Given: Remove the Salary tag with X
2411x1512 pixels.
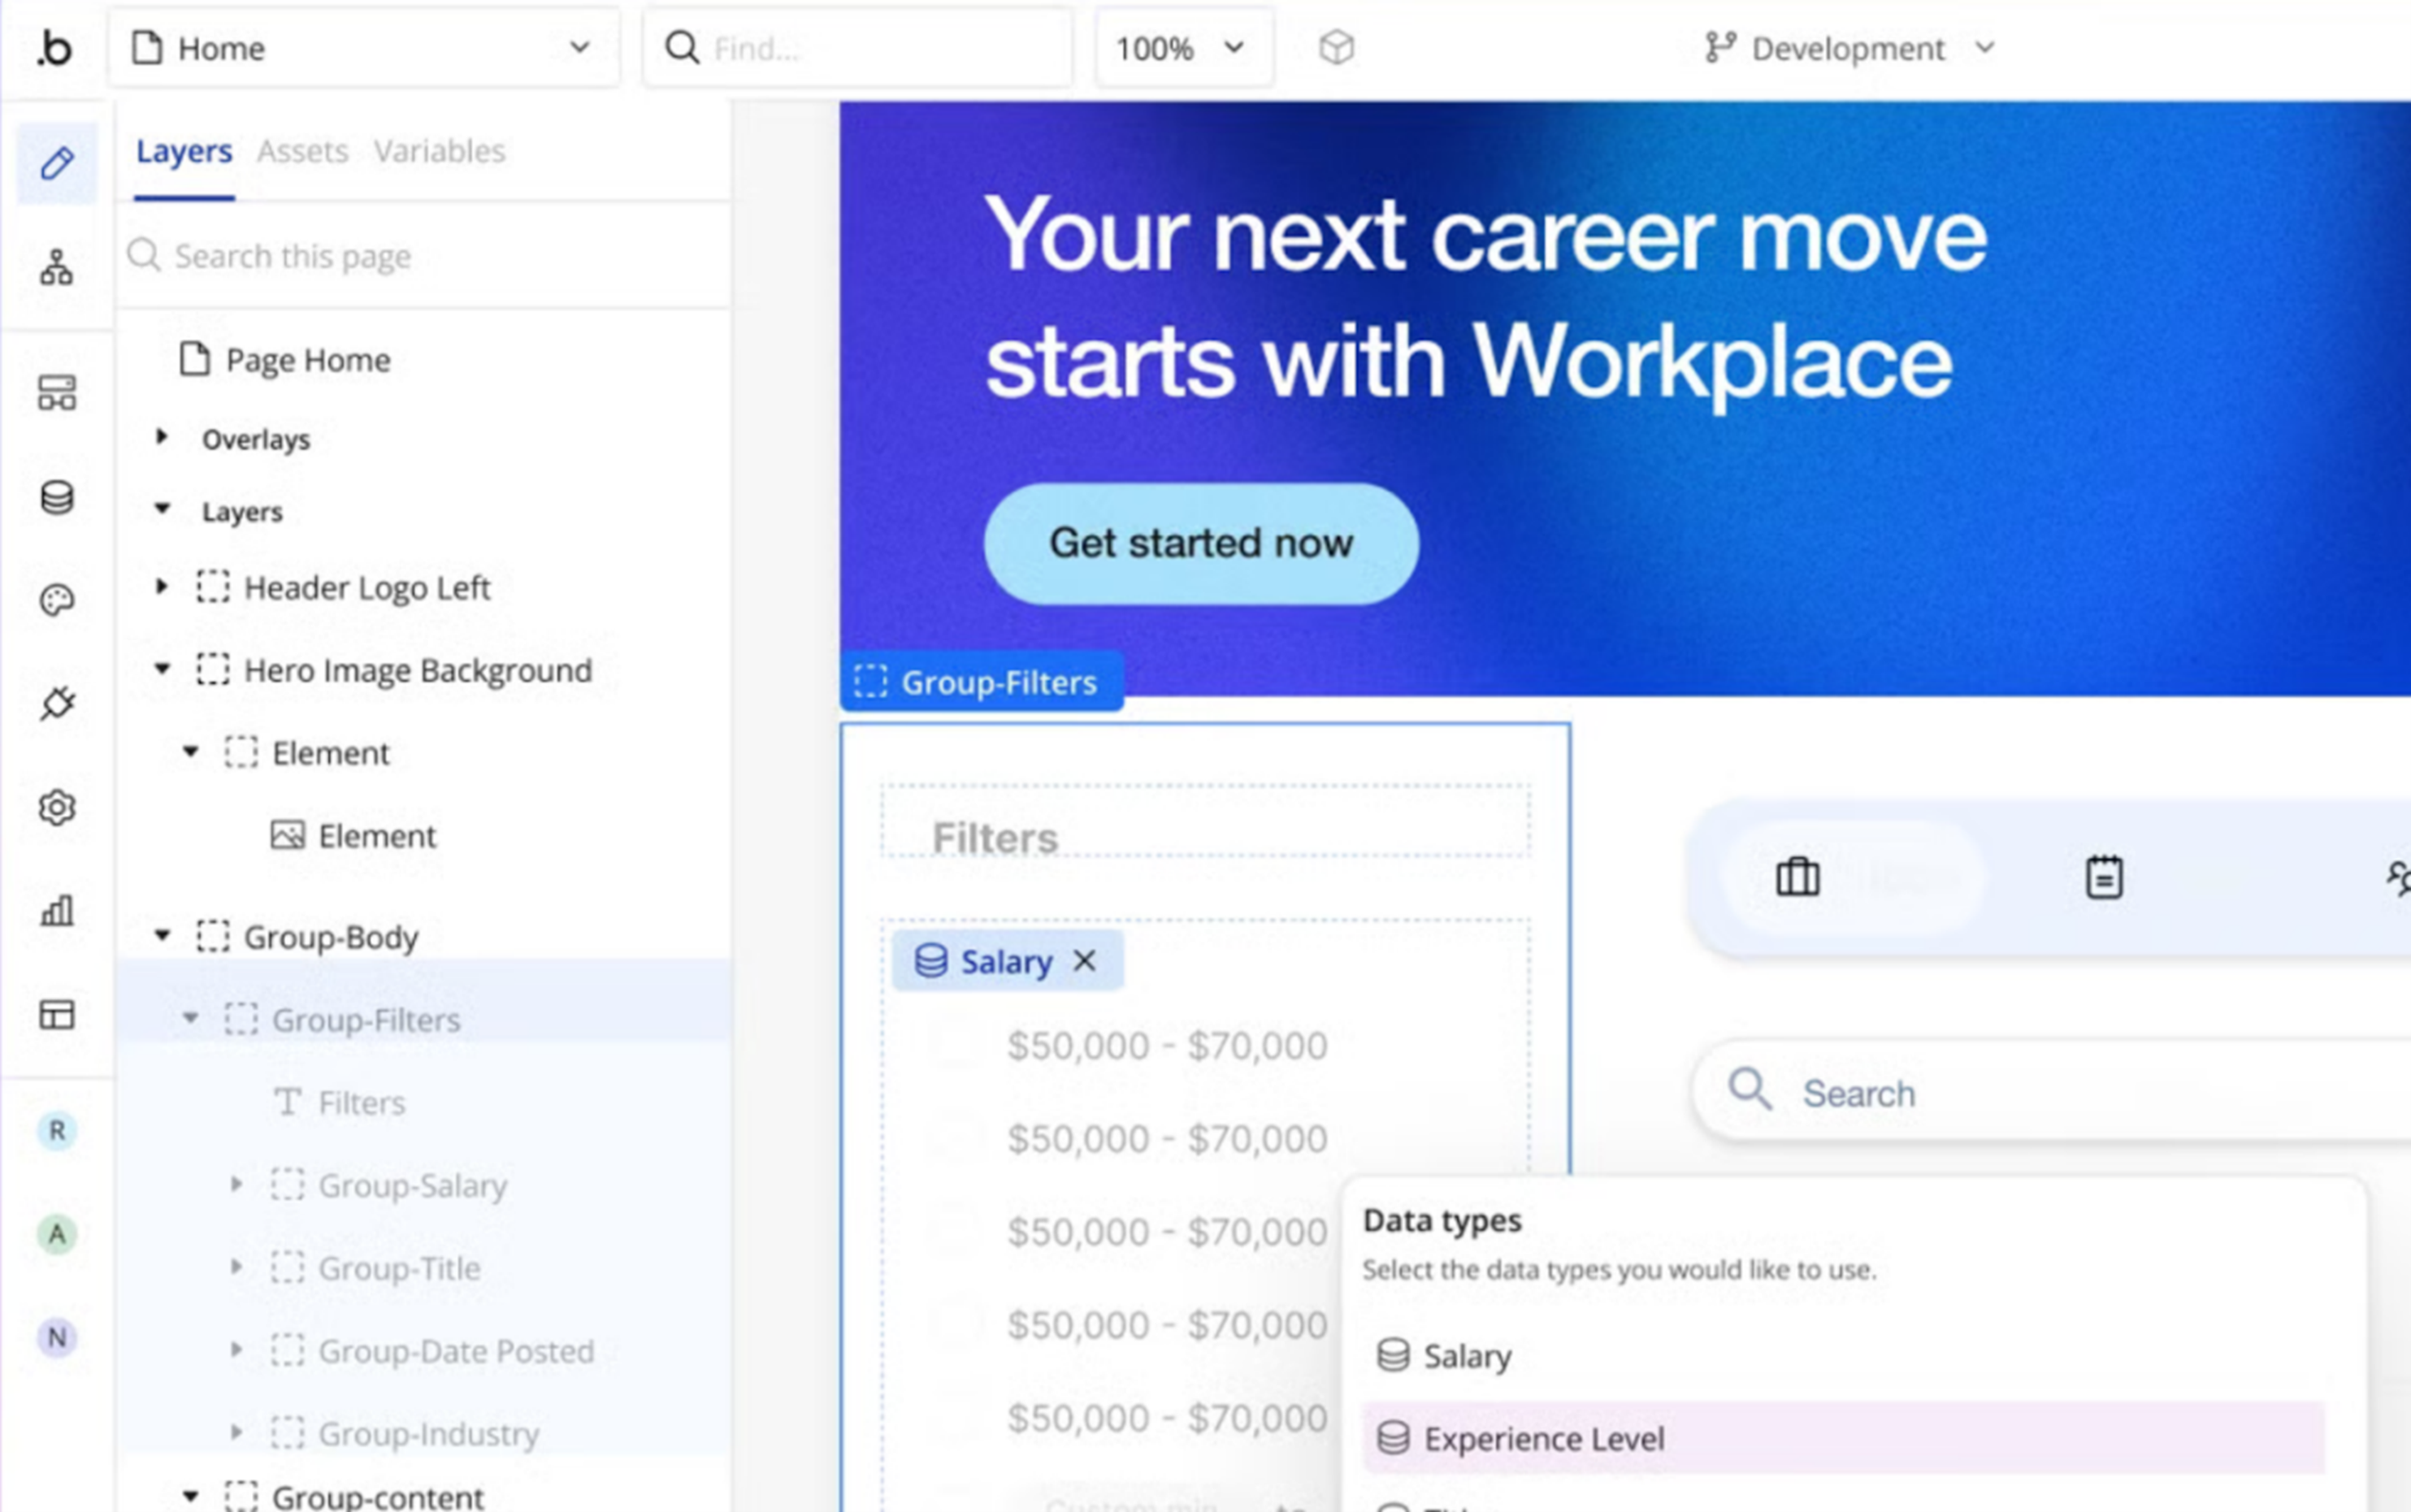Looking at the screenshot, I should (x=1085, y=961).
